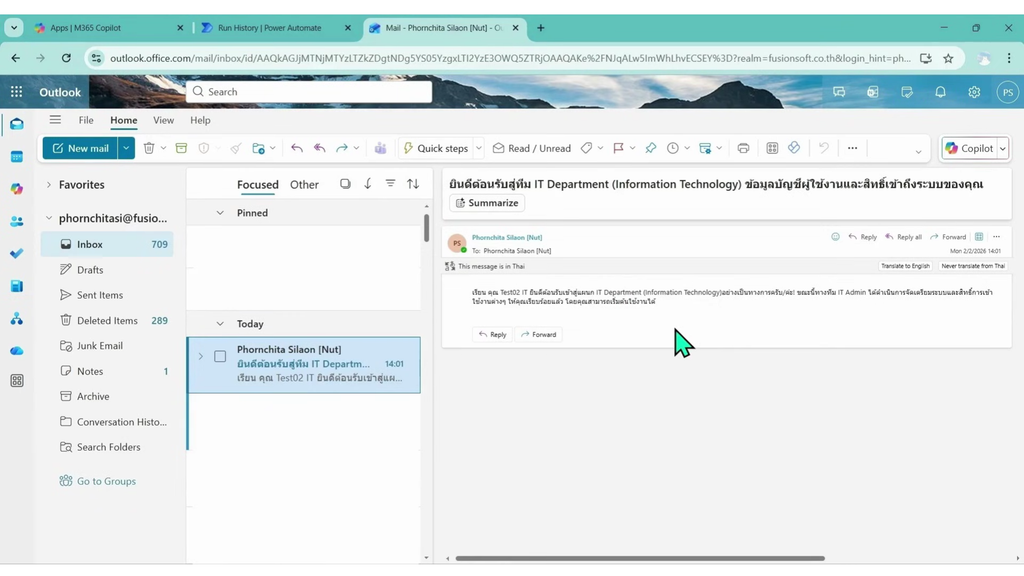Toggle Read / Unread on the message
Screen dimensions: 1024x576
point(532,148)
